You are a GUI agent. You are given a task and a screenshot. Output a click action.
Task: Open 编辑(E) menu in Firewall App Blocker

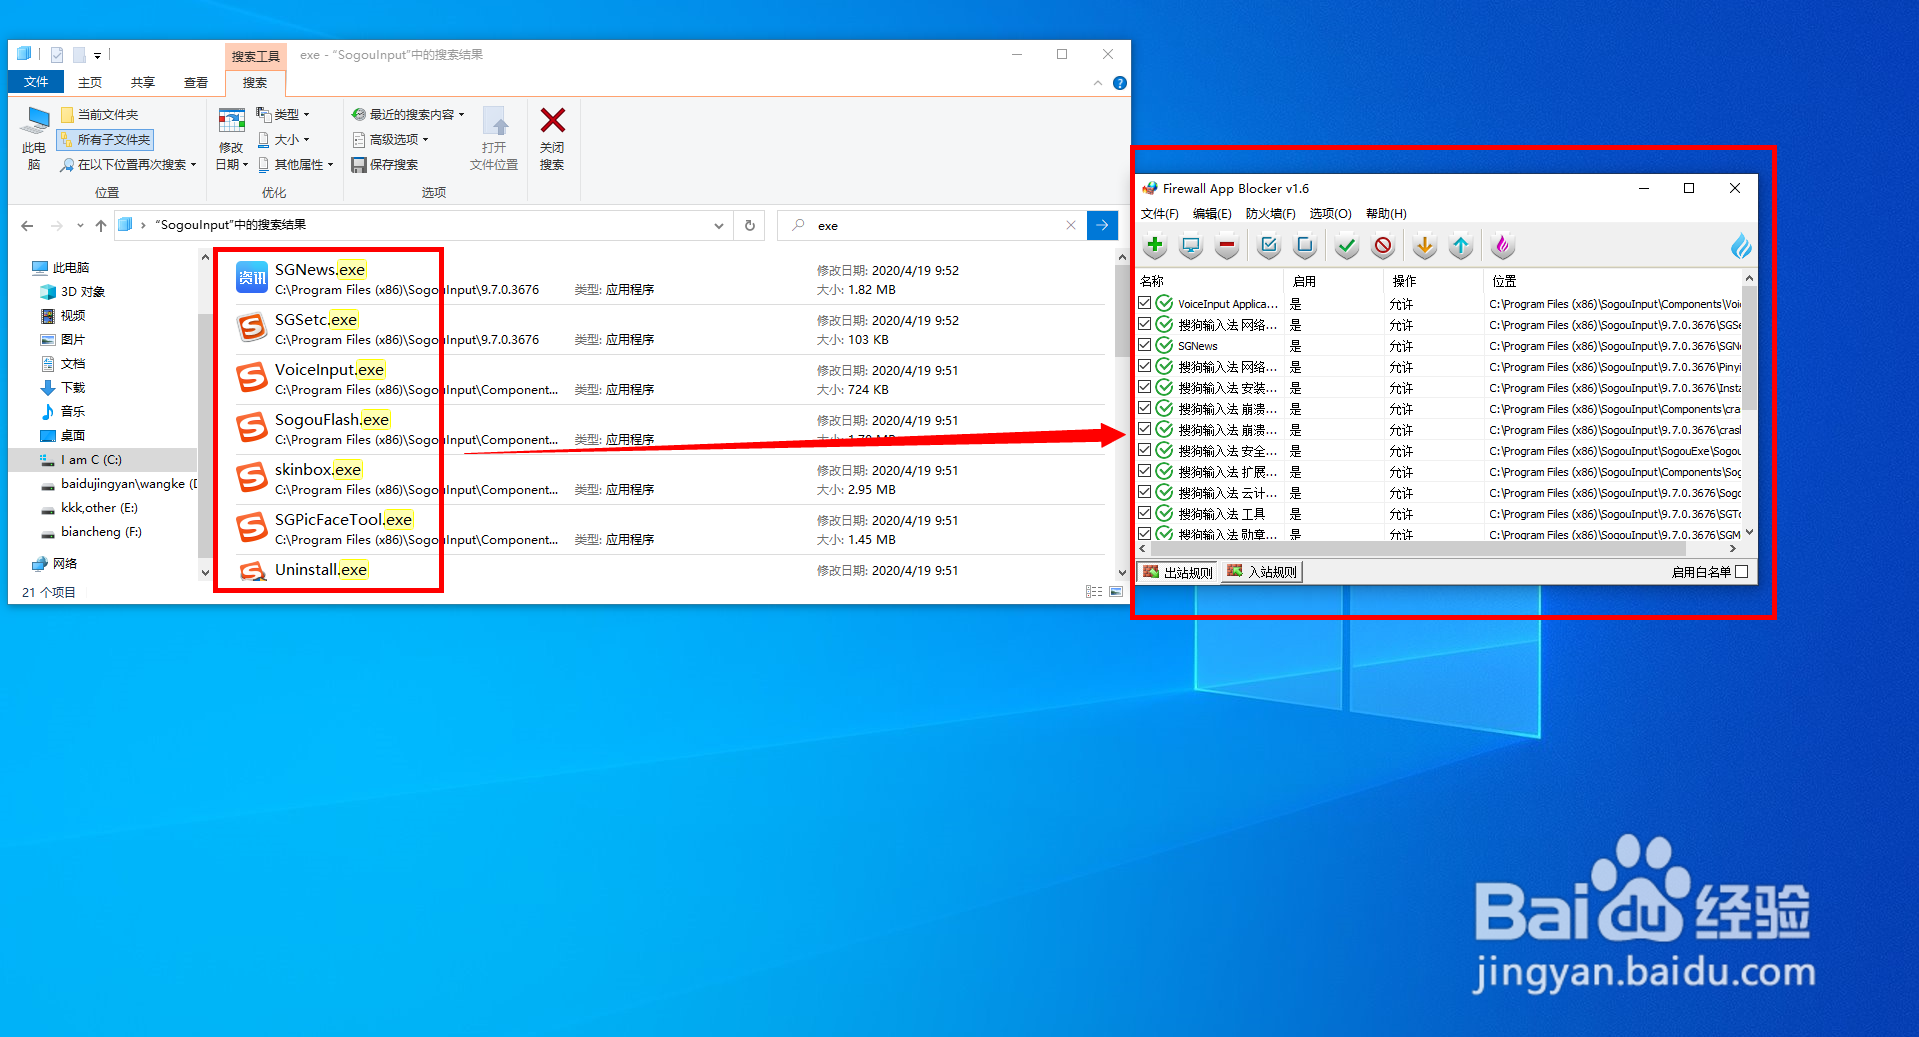(x=1212, y=213)
